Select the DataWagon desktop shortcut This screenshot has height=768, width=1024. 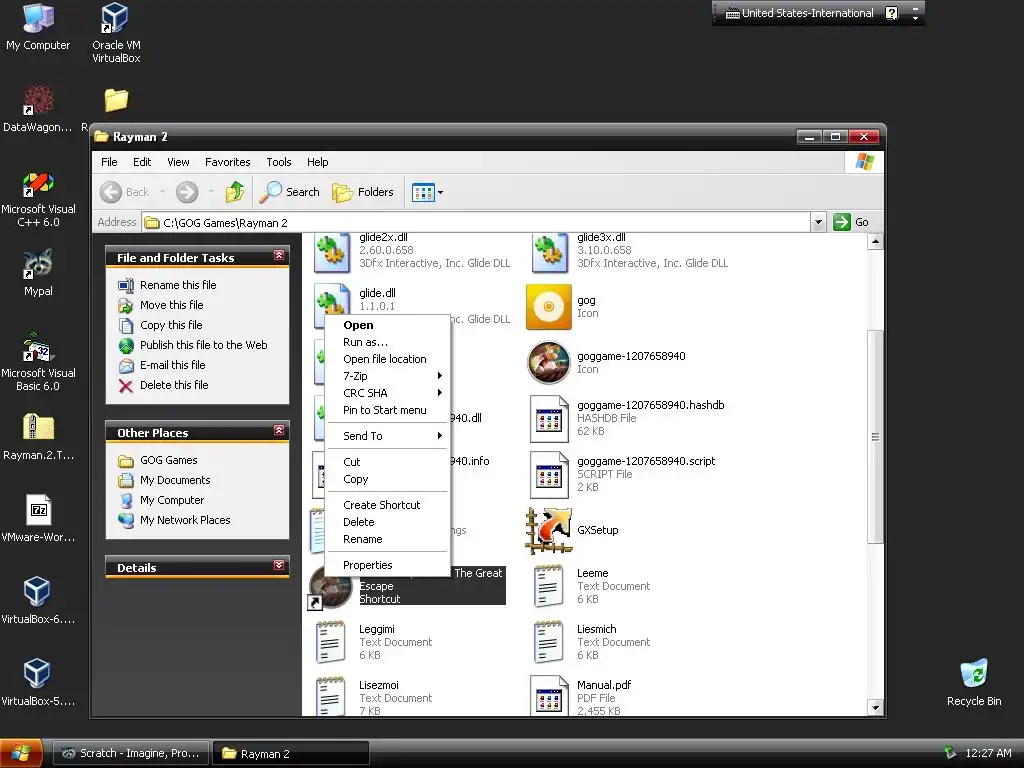38,109
